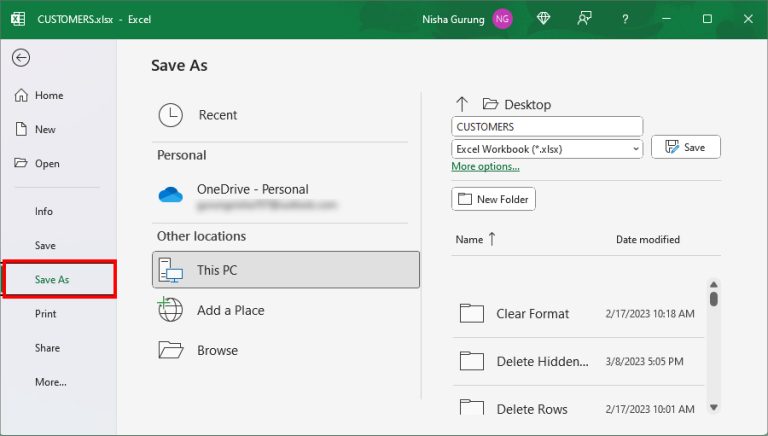Click the Nisha Gurung account avatar
This screenshot has height=436, width=768.
point(502,19)
